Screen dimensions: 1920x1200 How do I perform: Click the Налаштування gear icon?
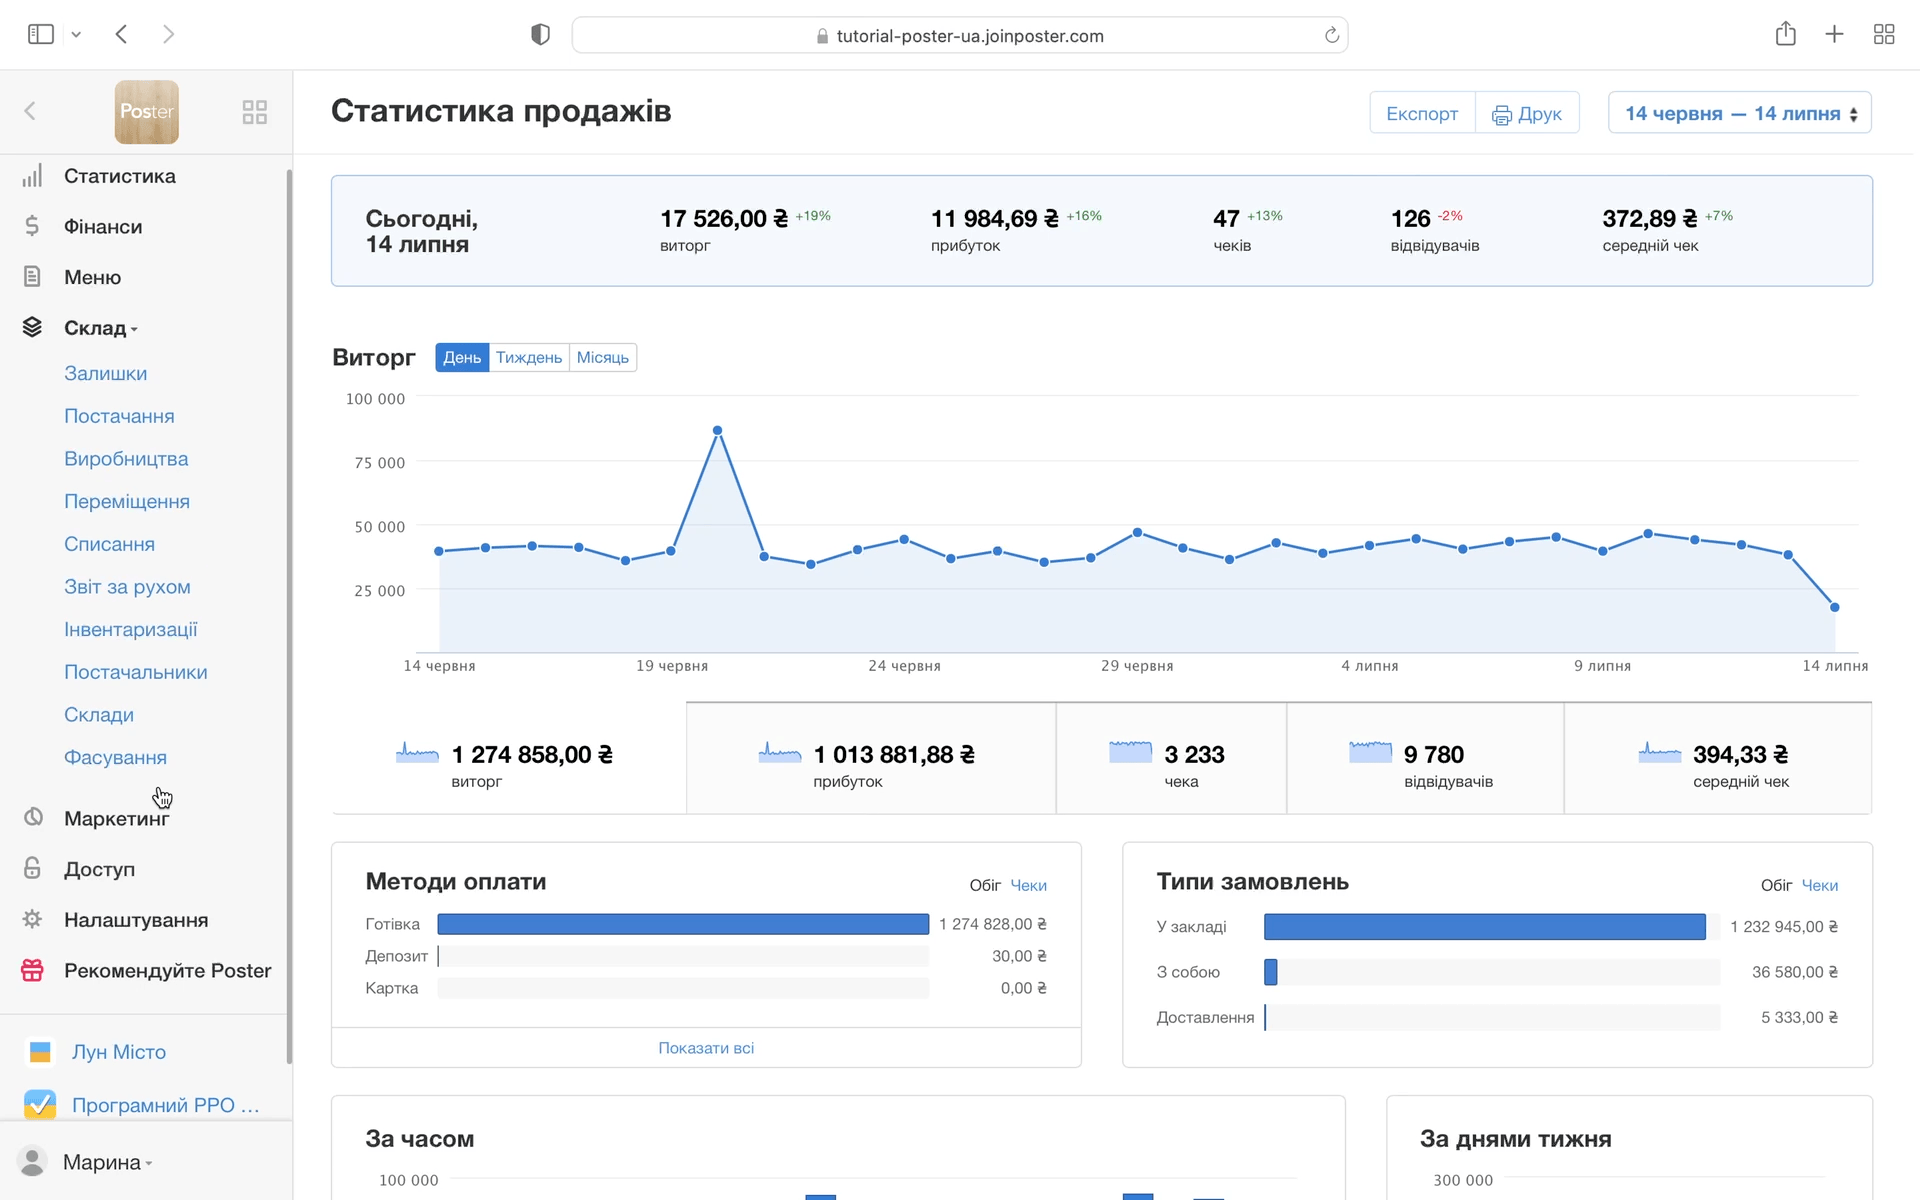tap(32, 919)
